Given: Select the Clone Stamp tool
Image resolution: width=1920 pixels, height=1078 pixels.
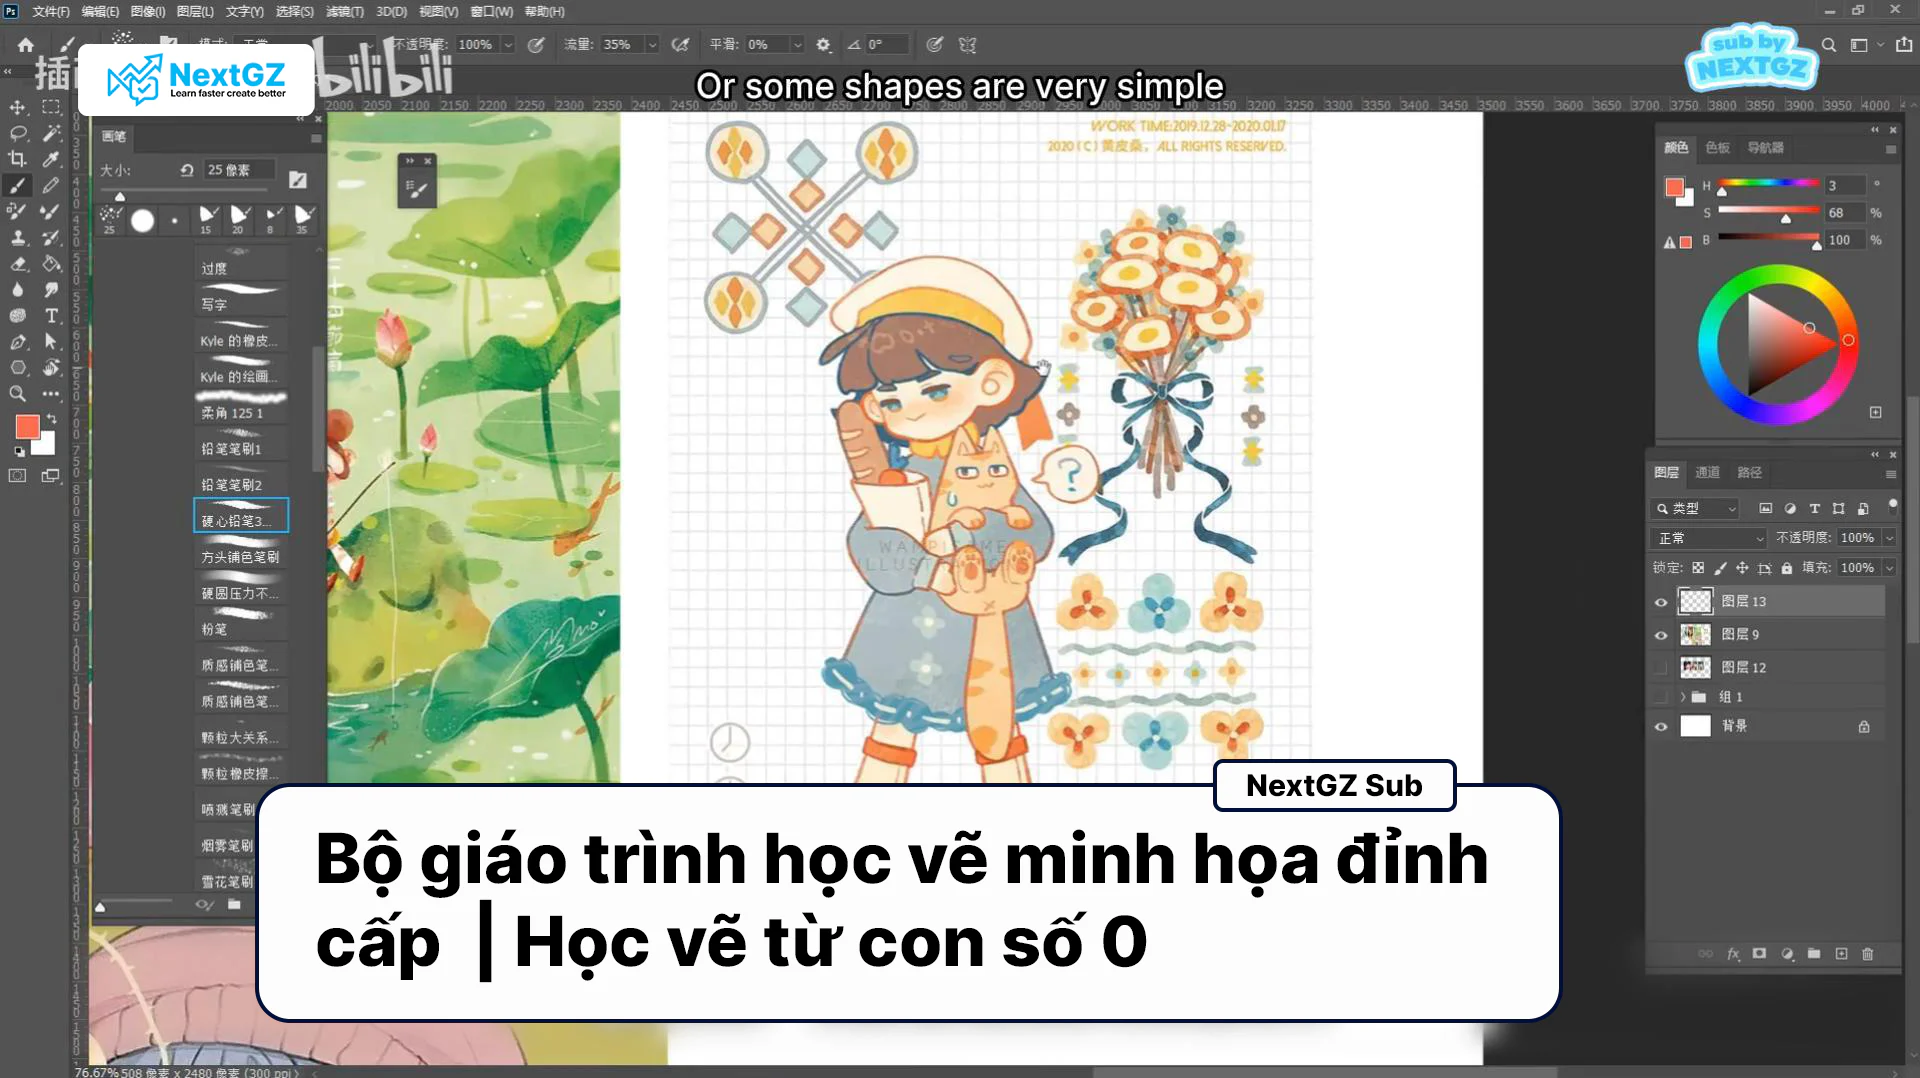Looking at the screenshot, I should point(18,237).
